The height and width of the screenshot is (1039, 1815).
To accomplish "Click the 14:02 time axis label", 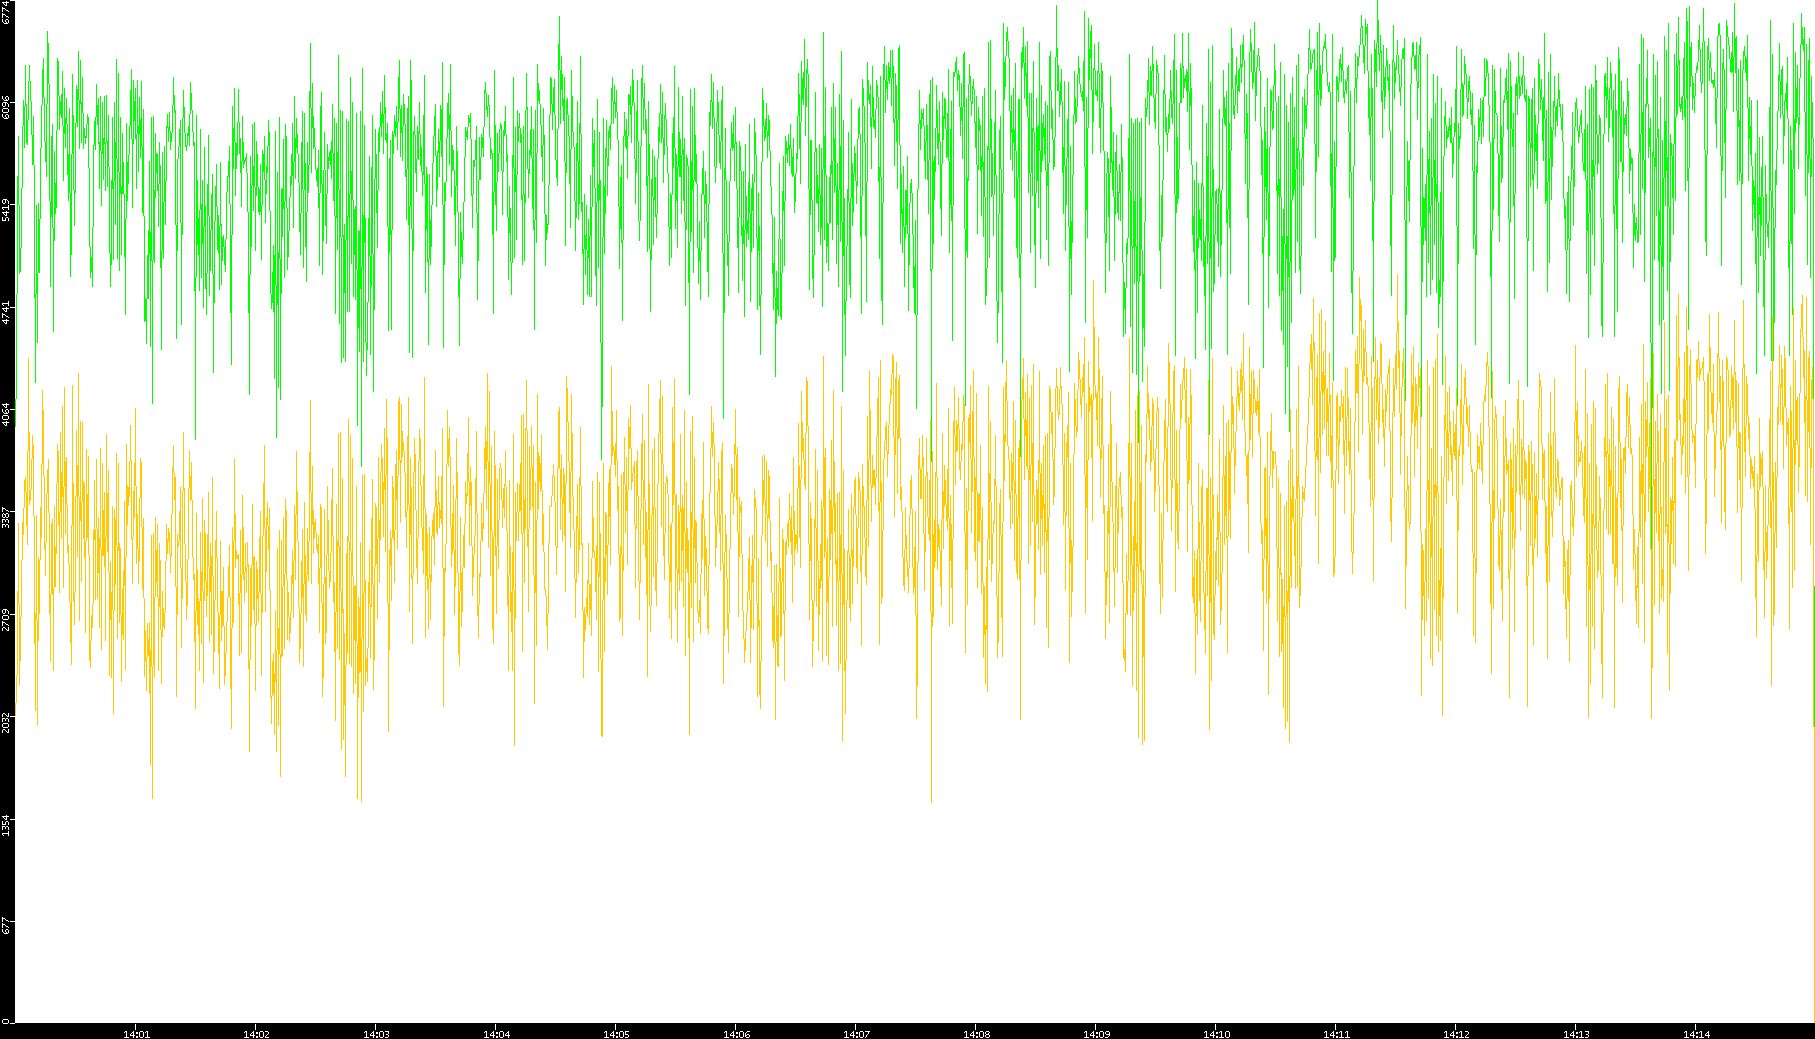I will pos(256,1034).
